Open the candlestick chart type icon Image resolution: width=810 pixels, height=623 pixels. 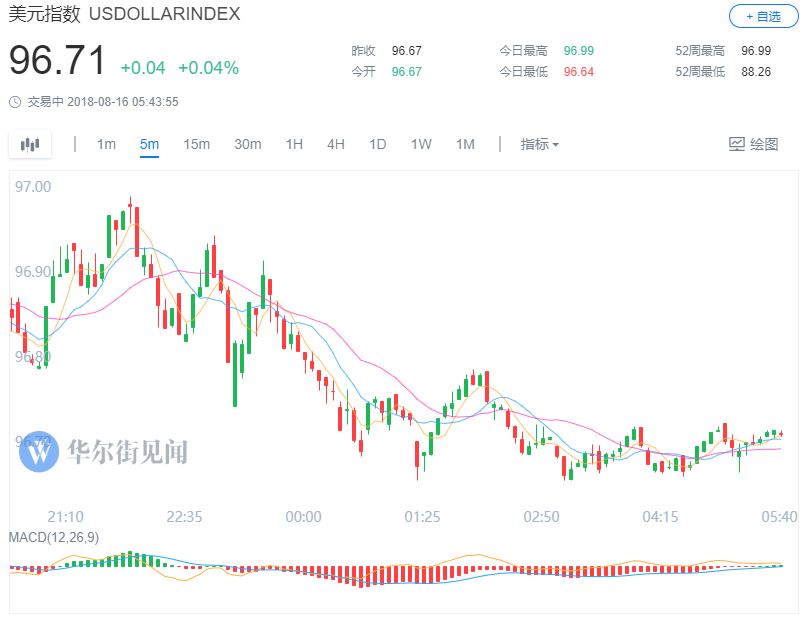(30, 144)
